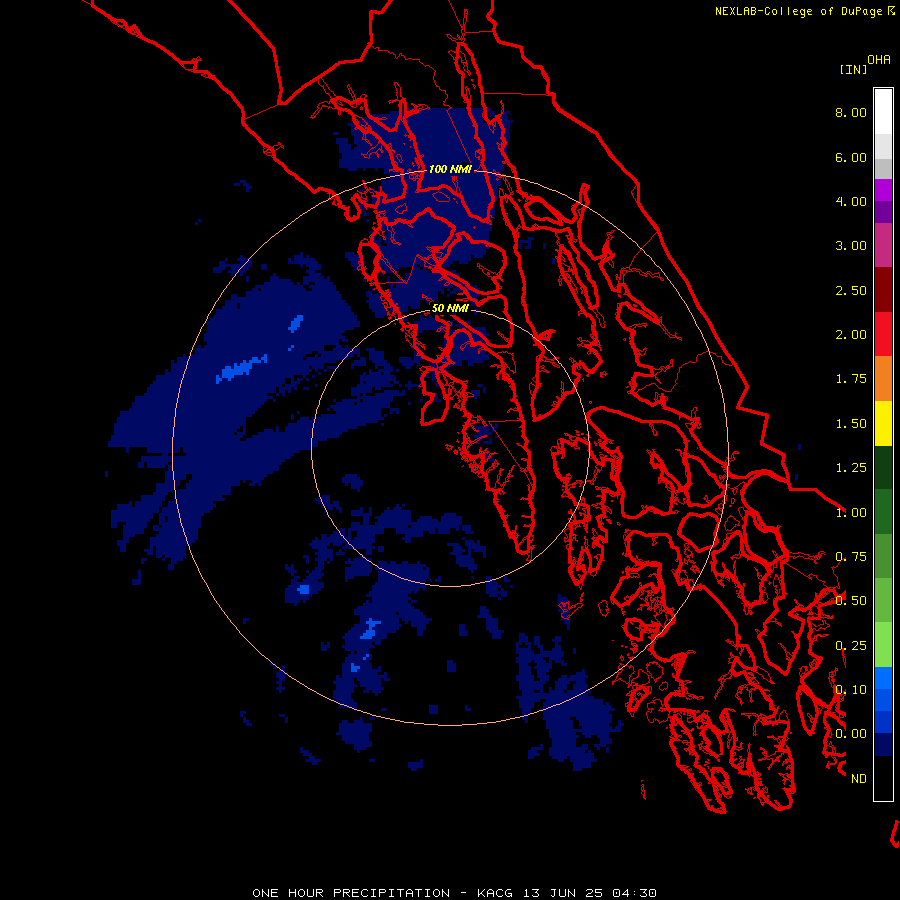
Task: Click the 100 NMI range ring label
Action: click(x=450, y=169)
